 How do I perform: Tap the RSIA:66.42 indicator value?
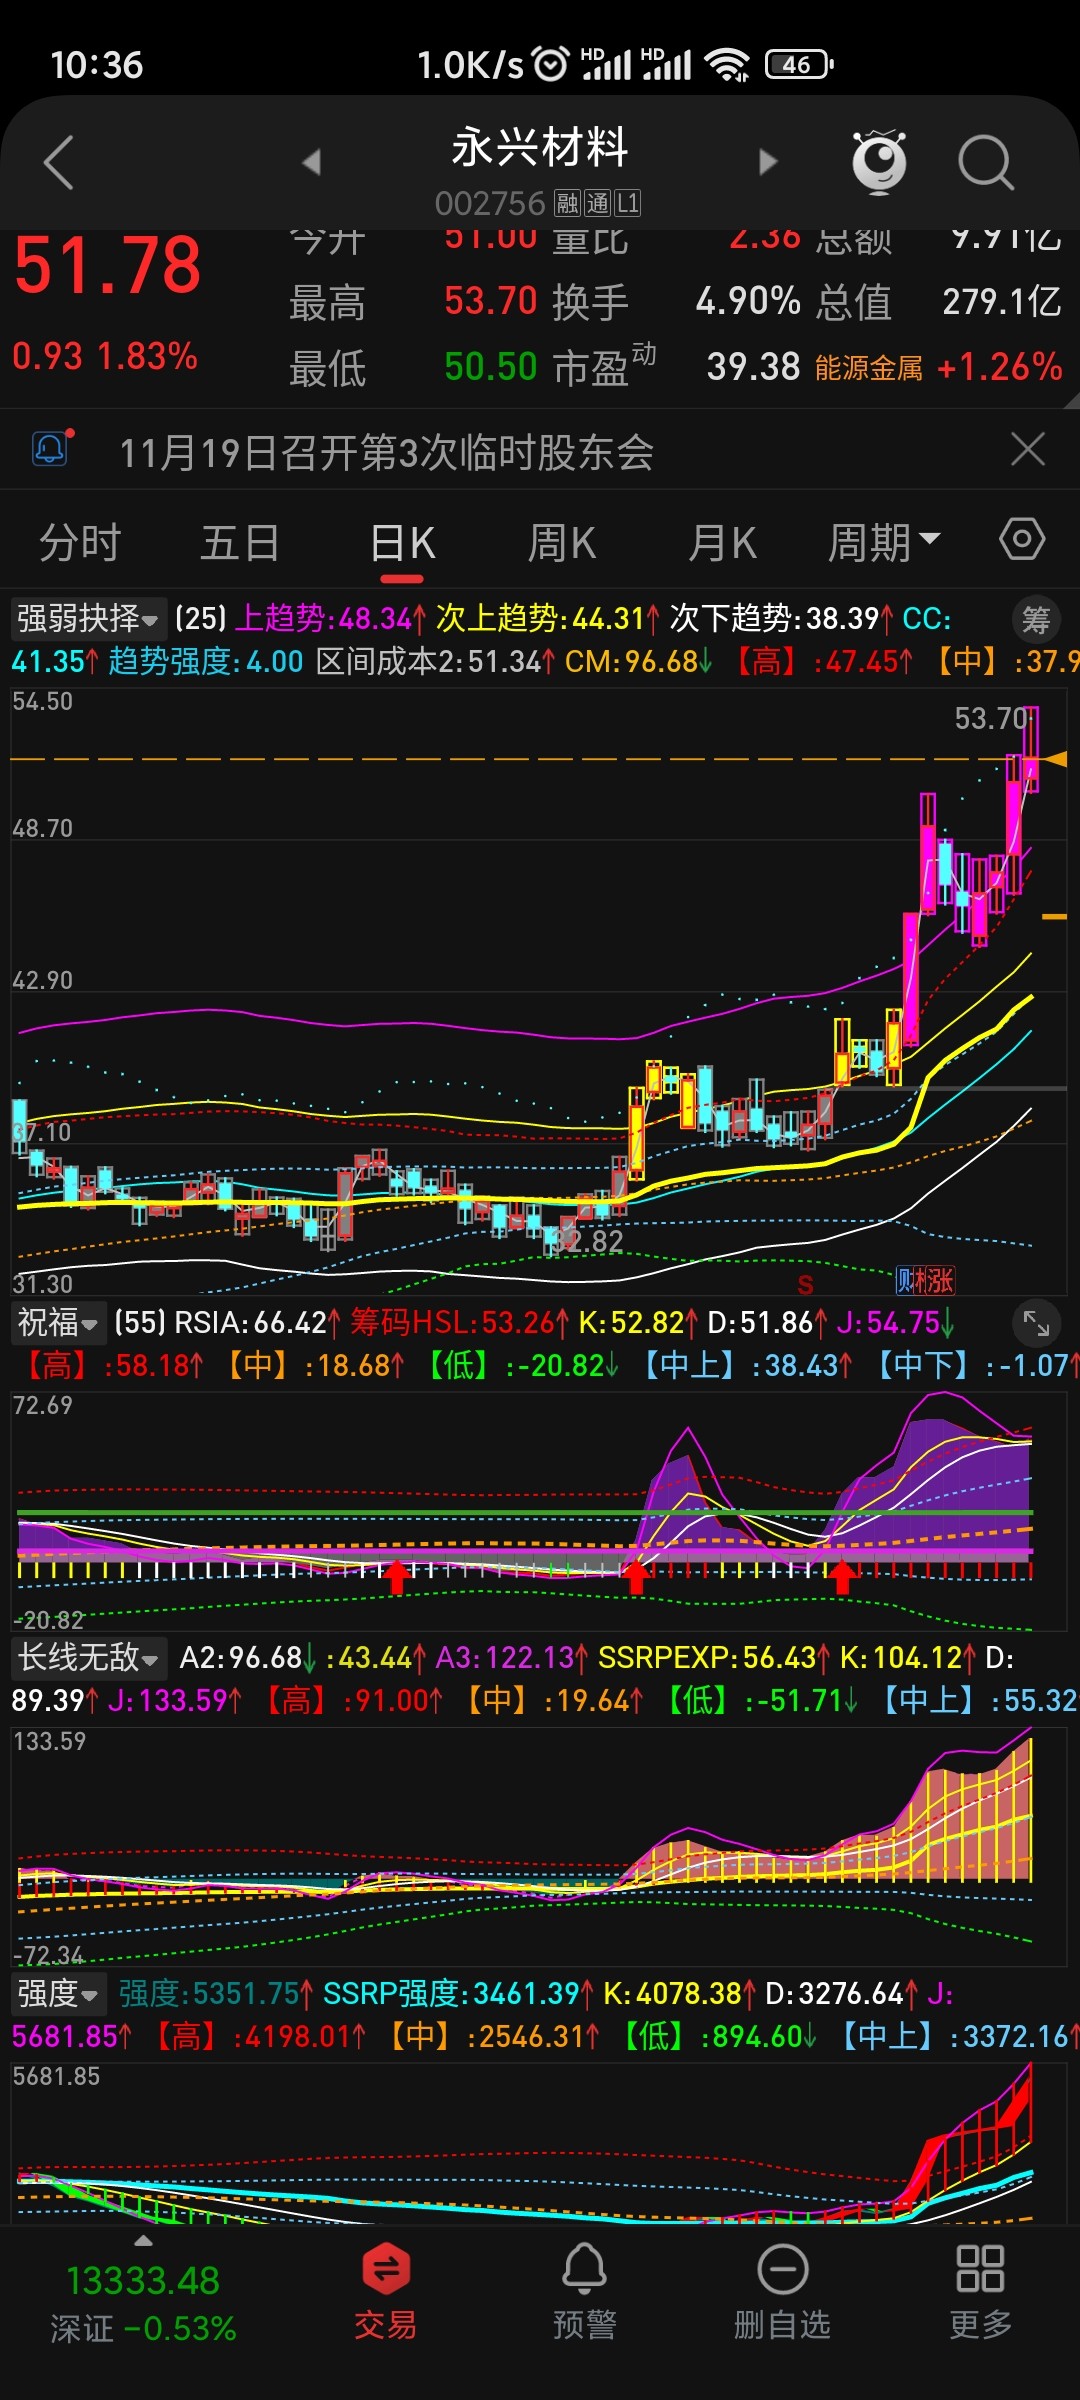pyautogui.click(x=258, y=1323)
